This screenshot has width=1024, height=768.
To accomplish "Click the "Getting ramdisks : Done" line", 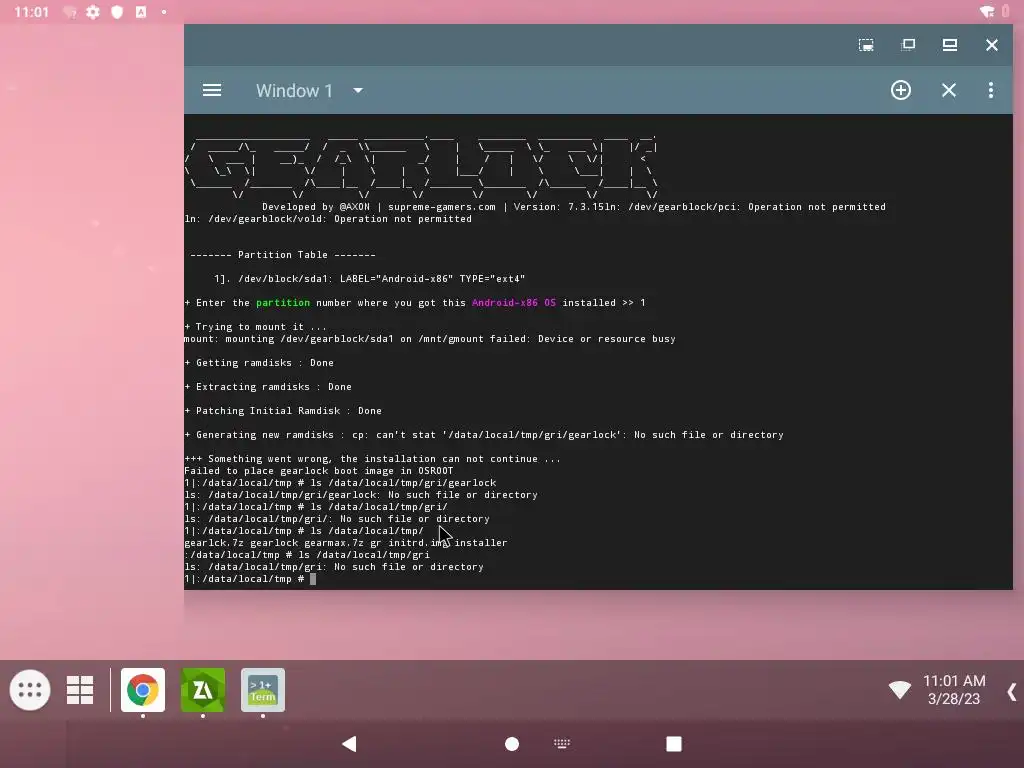I will 259,363.
